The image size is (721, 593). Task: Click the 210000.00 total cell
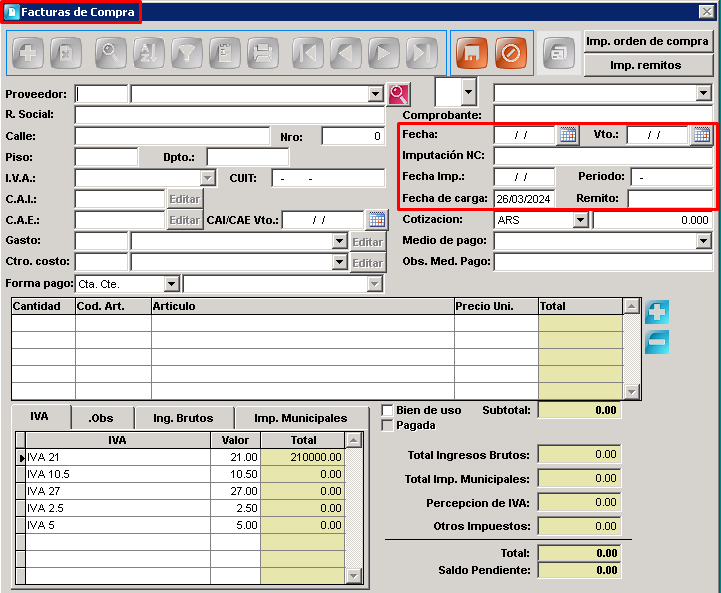point(303,457)
